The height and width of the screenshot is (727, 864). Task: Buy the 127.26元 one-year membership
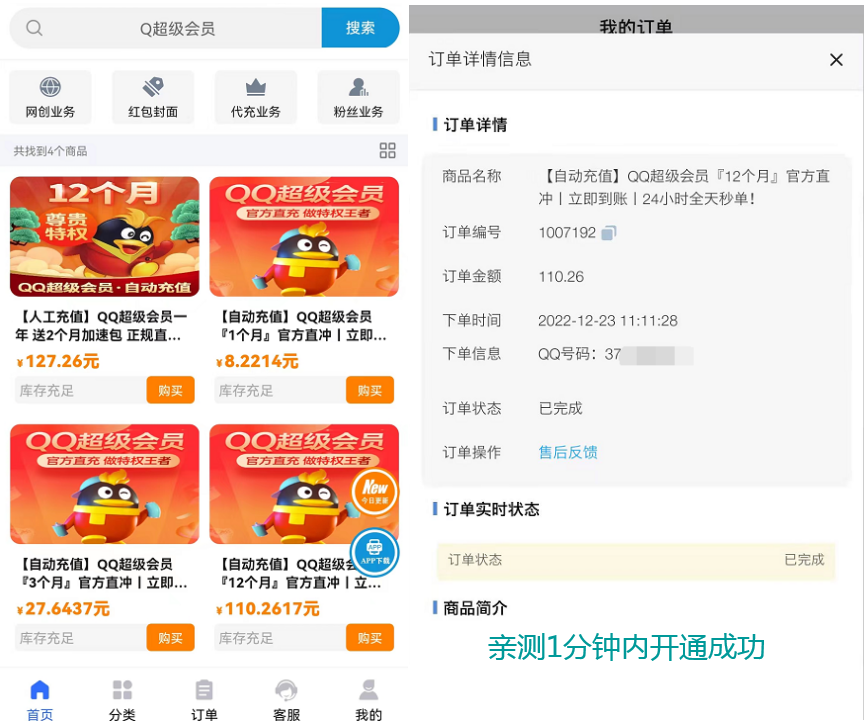coord(170,390)
